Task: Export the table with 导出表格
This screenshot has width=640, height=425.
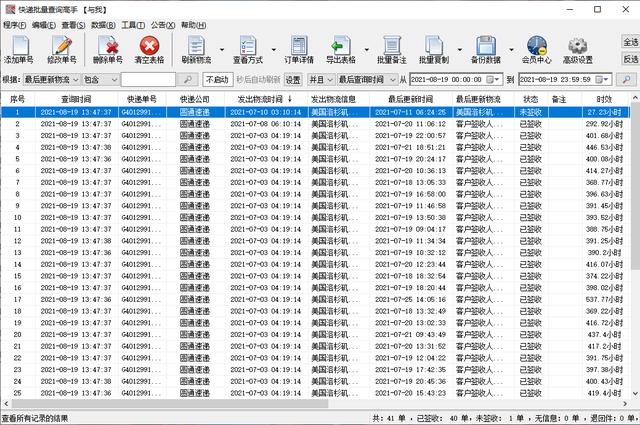Action: (x=340, y=50)
